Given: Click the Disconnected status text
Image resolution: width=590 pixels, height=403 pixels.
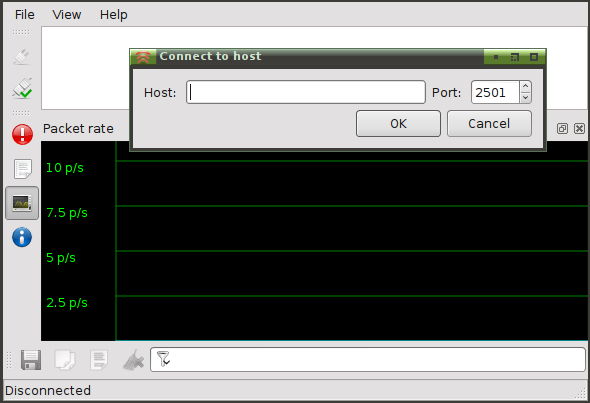Looking at the screenshot, I should coord(48,391).
